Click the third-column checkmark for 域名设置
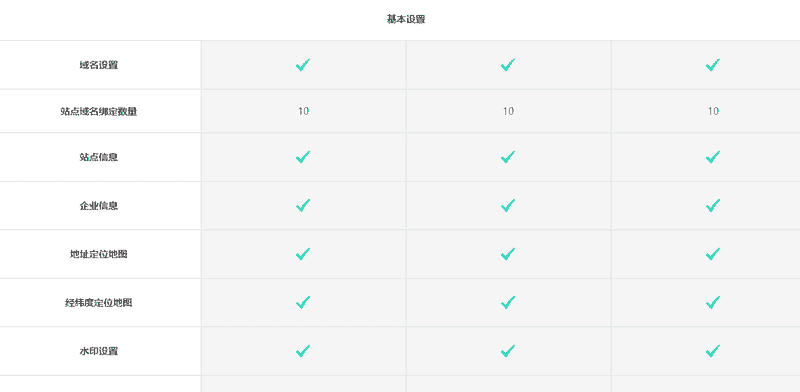The image size is (800, 392). [713, 65]
